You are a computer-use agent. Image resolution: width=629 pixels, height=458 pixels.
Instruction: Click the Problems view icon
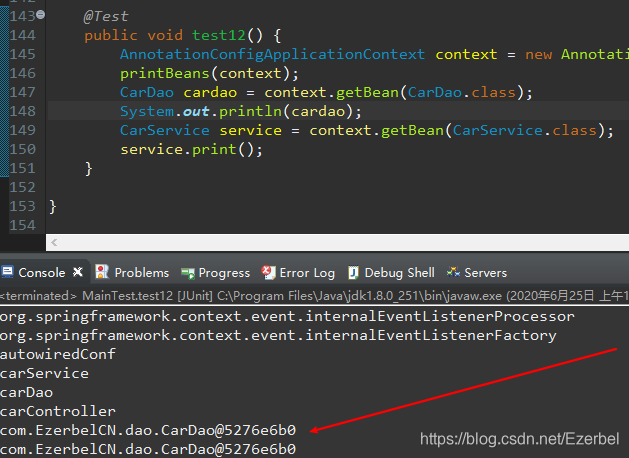coord(102,272)
